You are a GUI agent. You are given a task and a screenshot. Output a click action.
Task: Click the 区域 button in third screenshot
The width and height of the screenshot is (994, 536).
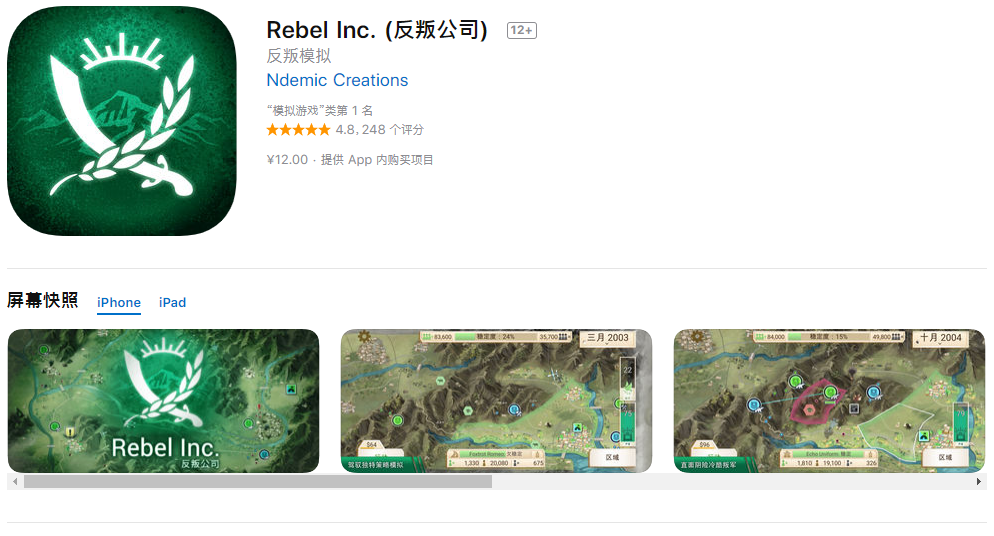click(x=945, y=457)
